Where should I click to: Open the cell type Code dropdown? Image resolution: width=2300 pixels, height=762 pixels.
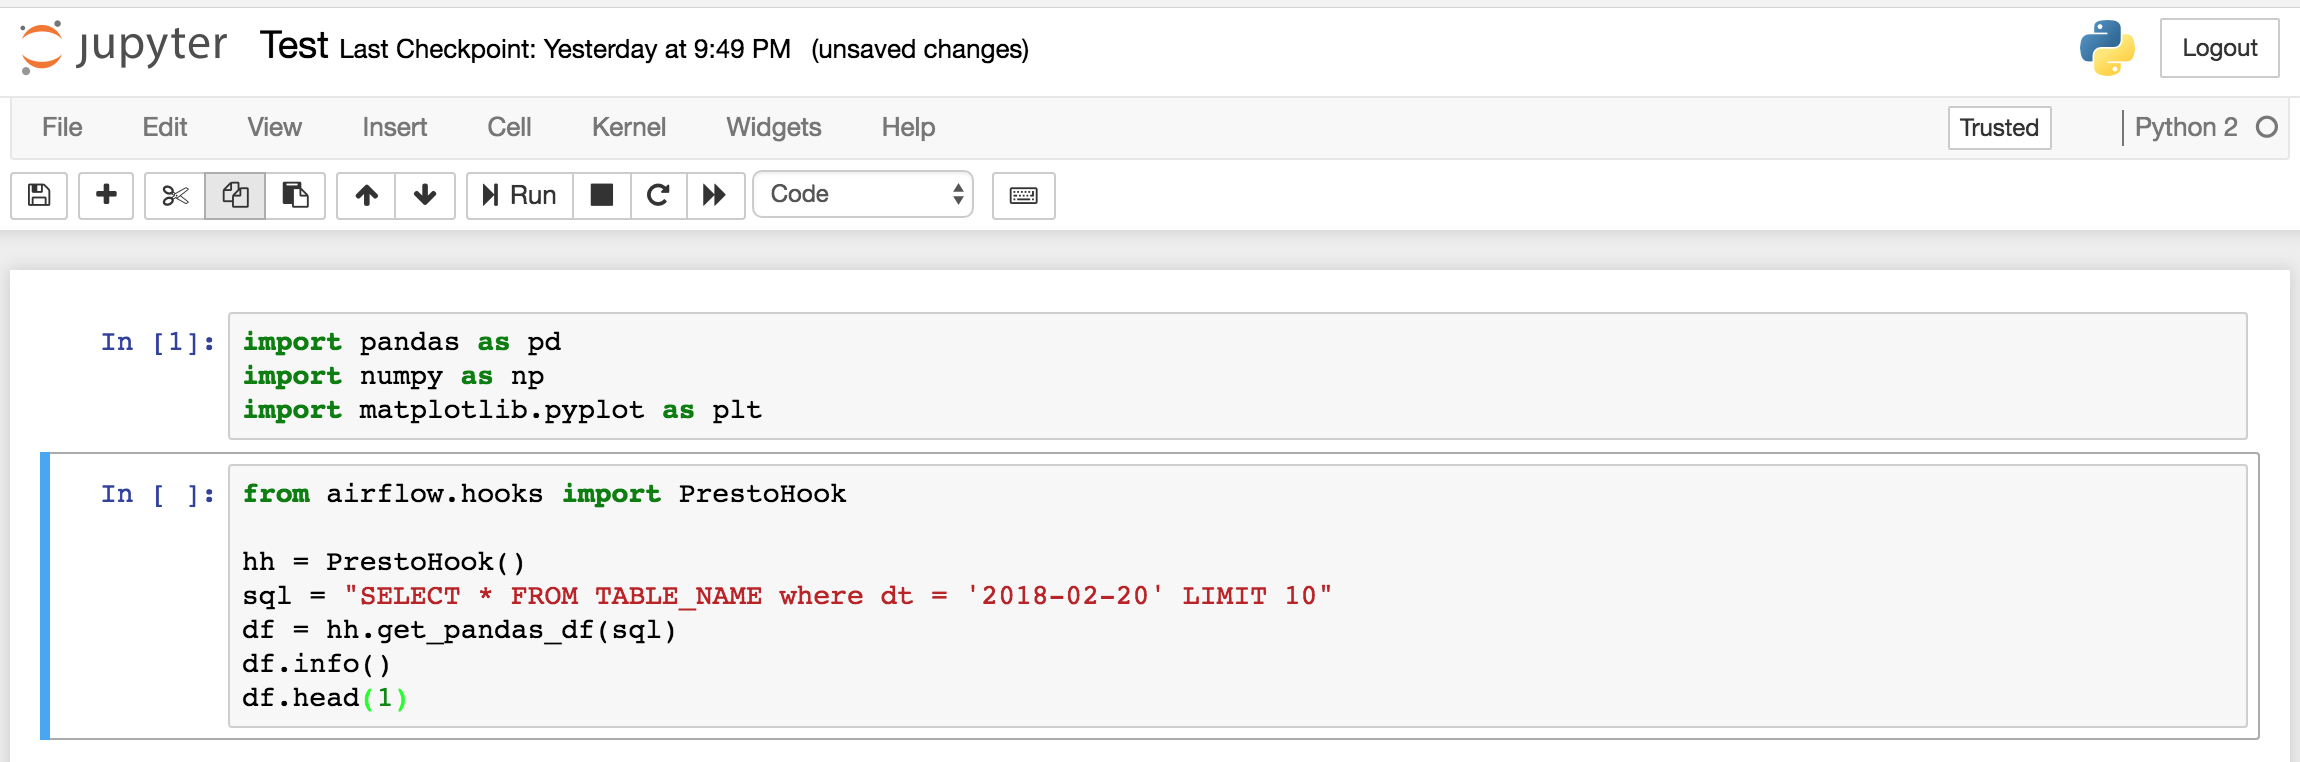tap(863, 194)
